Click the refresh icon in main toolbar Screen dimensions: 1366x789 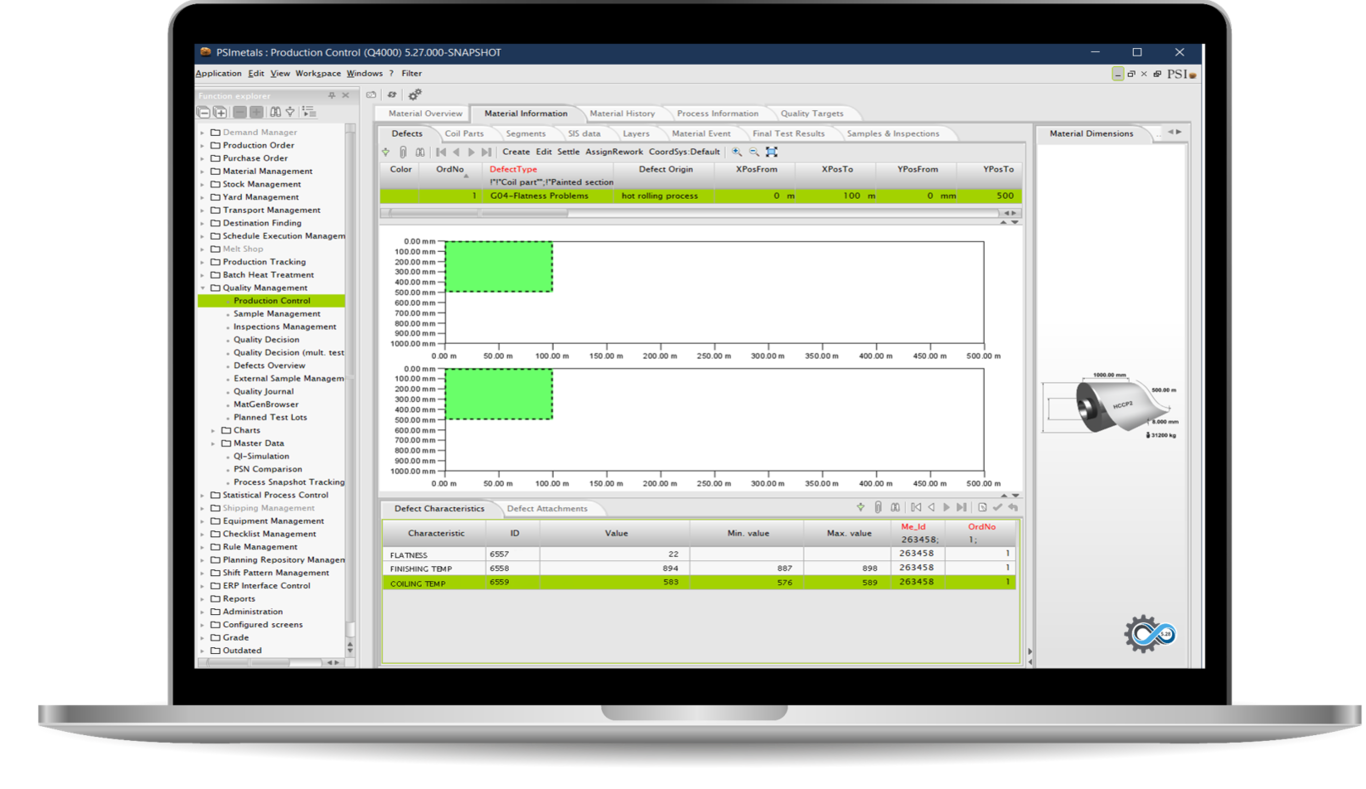coord(392,95)
